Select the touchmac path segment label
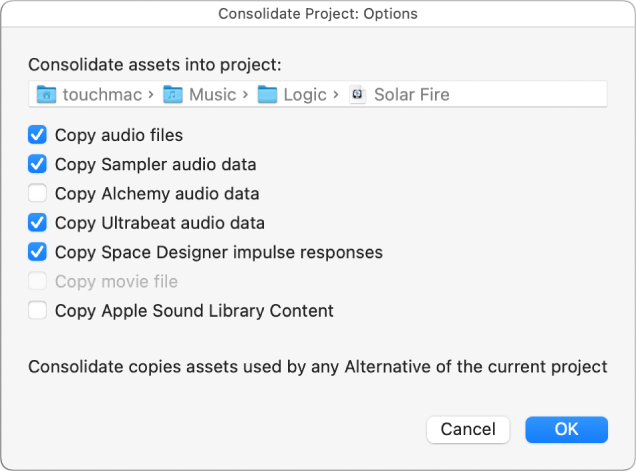The image size is (636, 471). pos(102,95)
